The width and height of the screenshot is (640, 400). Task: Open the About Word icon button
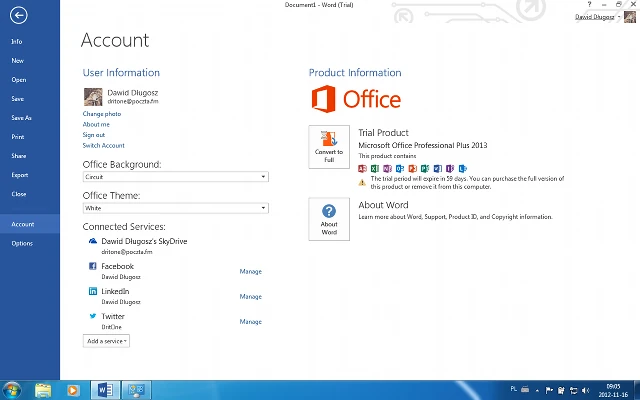(329, 219)
